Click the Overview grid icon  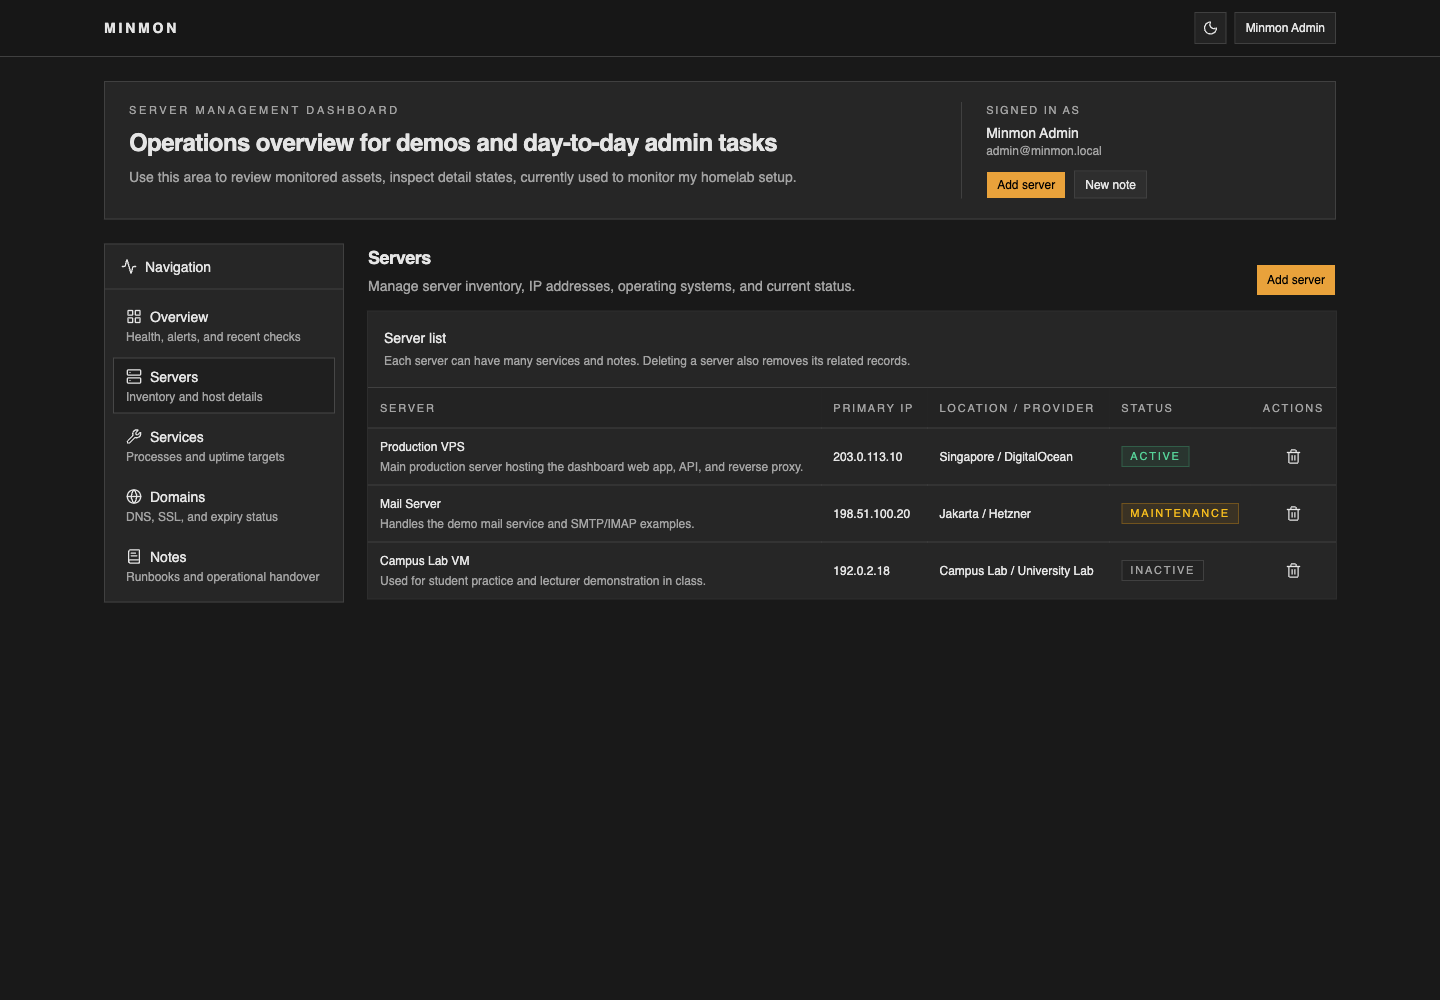134,316
